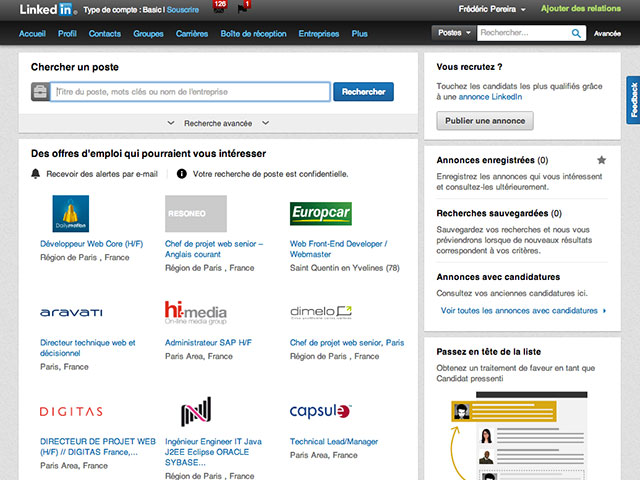Open Administrateur SAP H/F job

coord(208,343)
